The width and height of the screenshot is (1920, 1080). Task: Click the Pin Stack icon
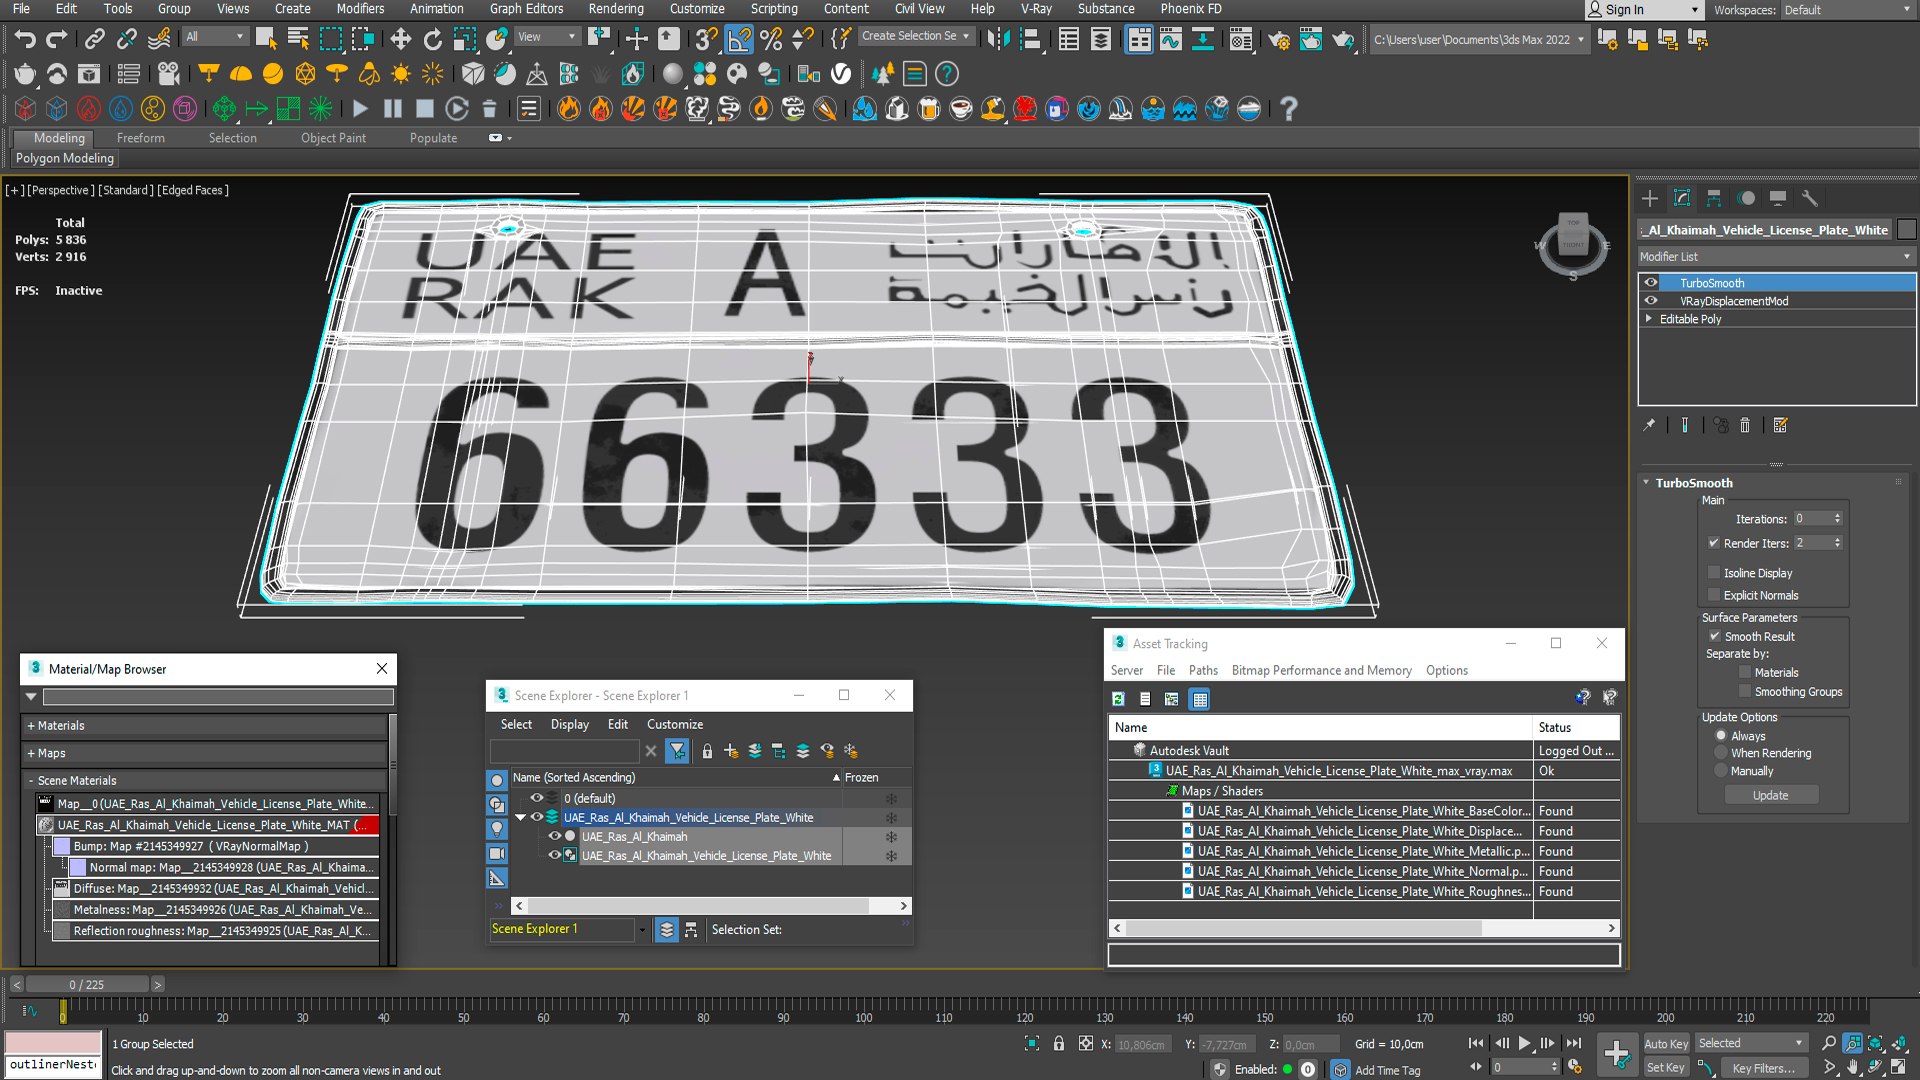click(1649, 425)
